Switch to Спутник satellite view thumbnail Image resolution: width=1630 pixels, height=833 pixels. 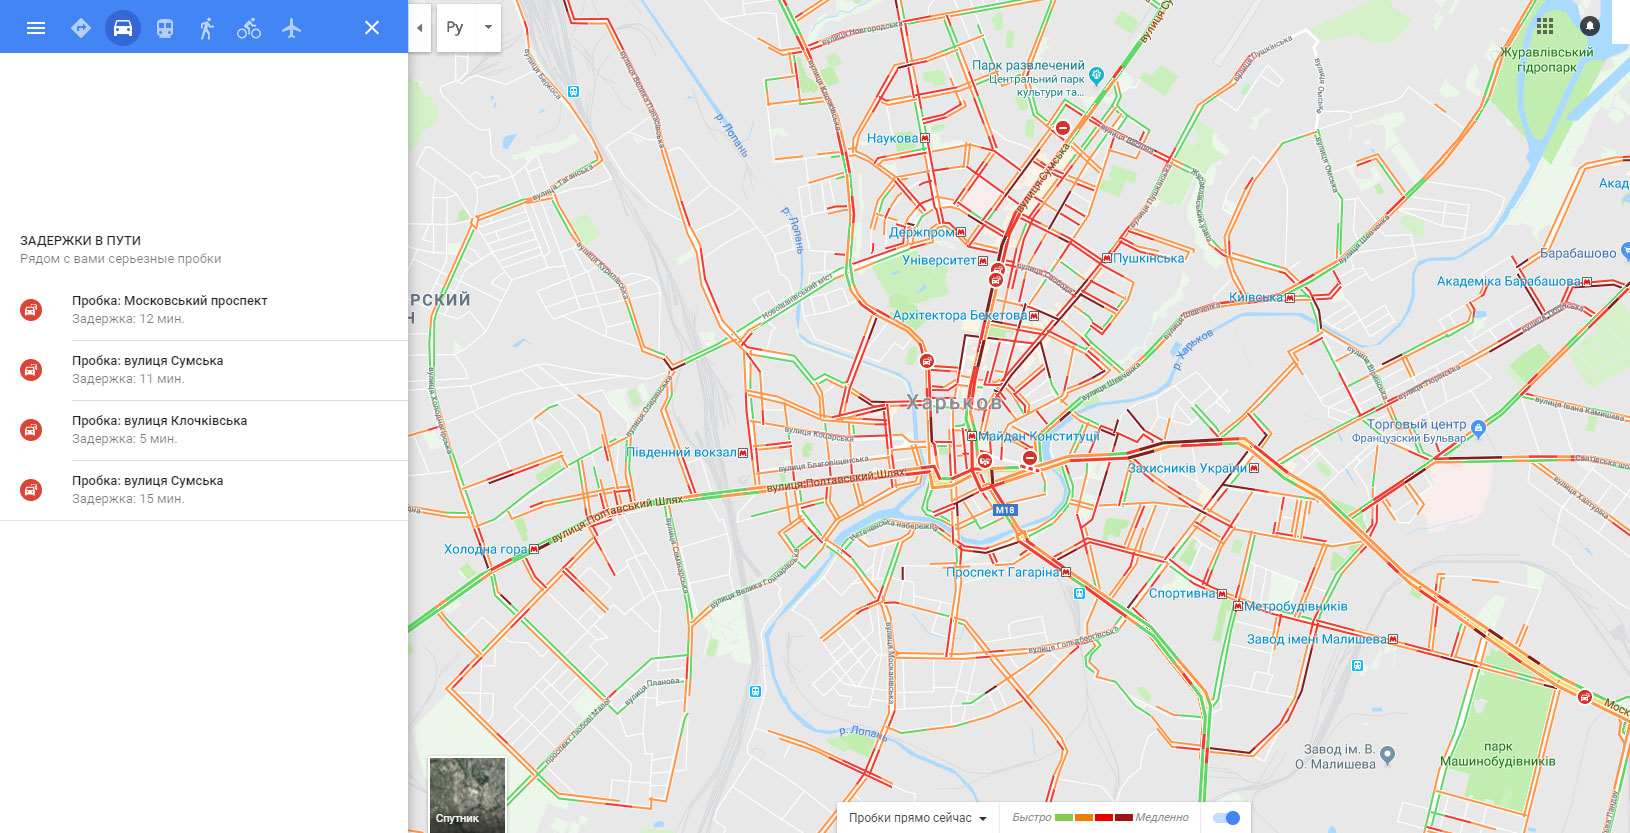tap(467, 795)
